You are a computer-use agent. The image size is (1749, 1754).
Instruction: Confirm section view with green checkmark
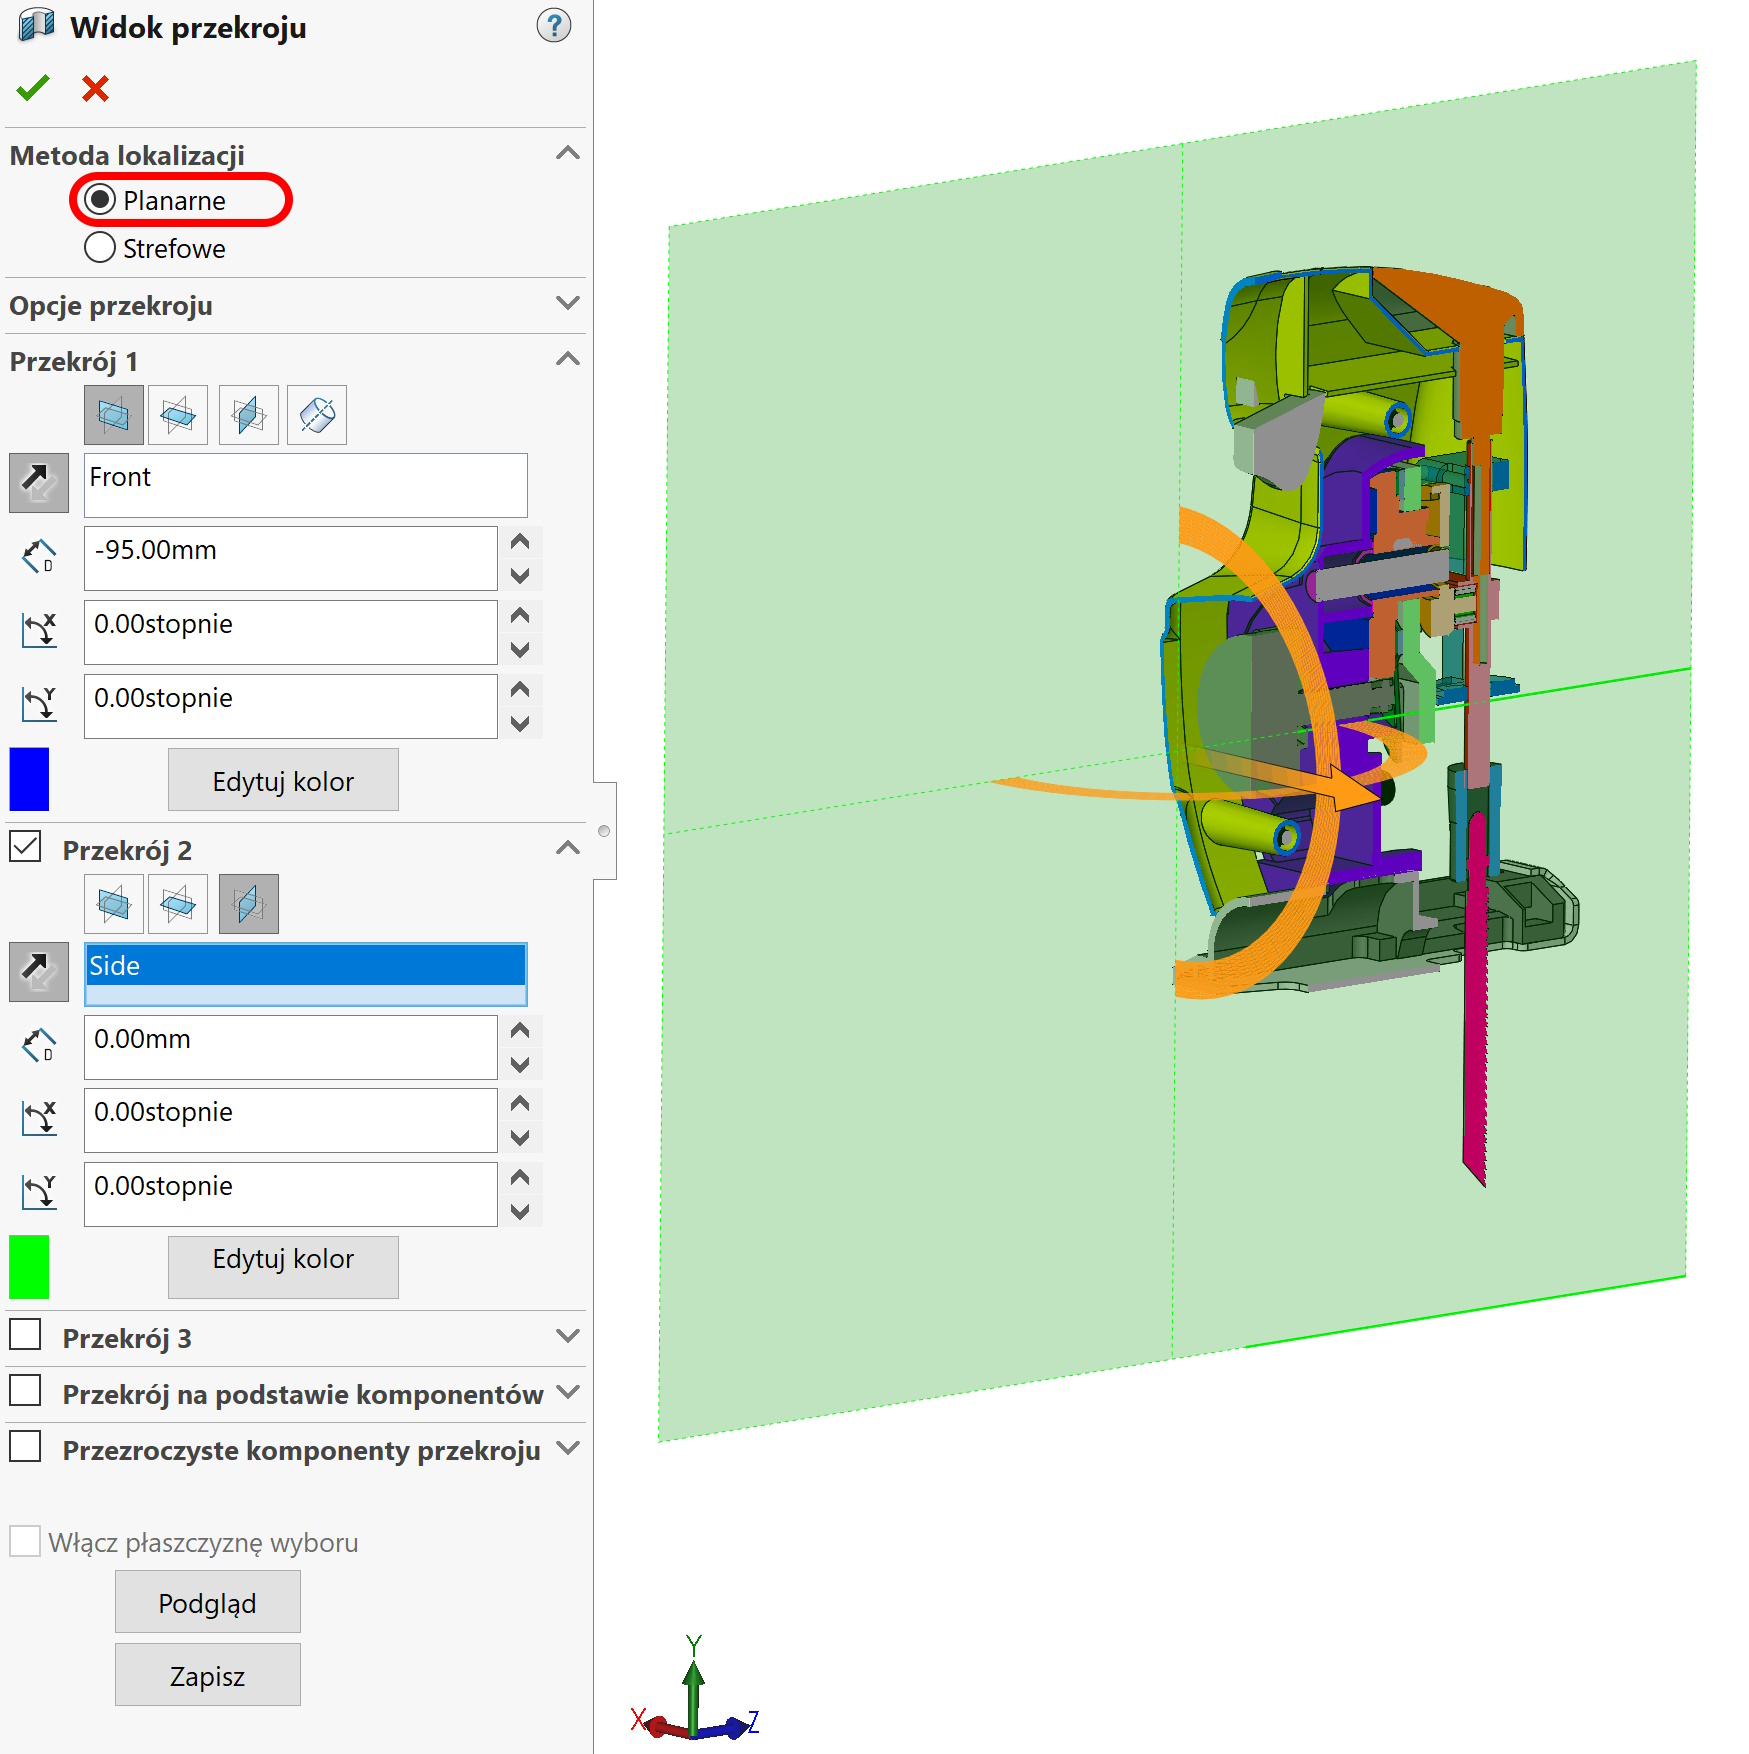33,88
